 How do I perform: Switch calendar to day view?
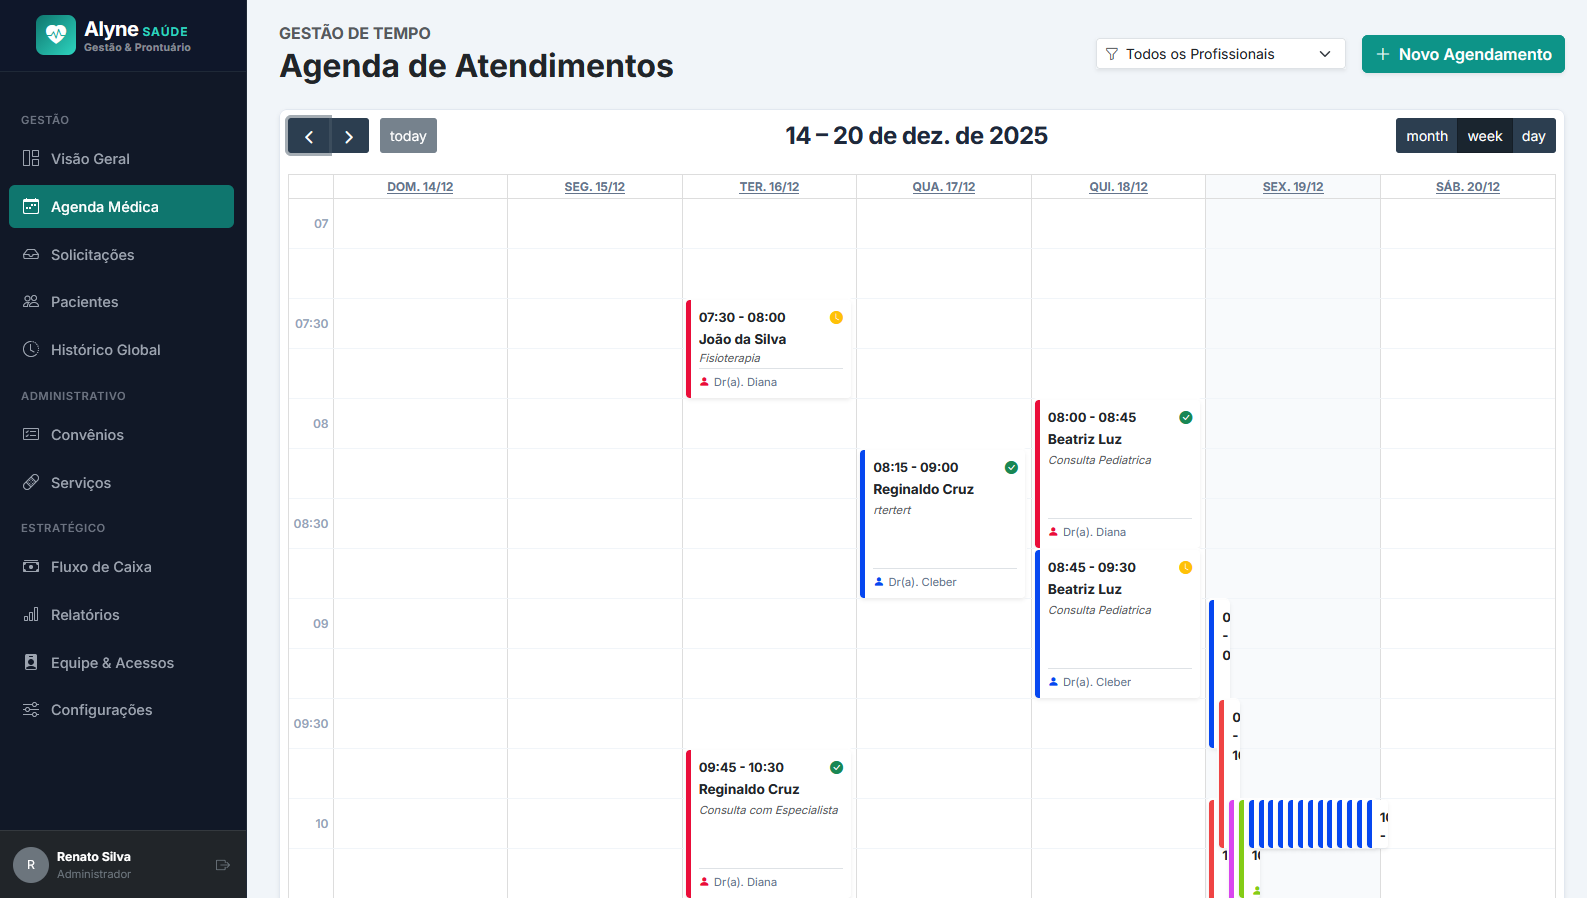tap(1534, 136)
